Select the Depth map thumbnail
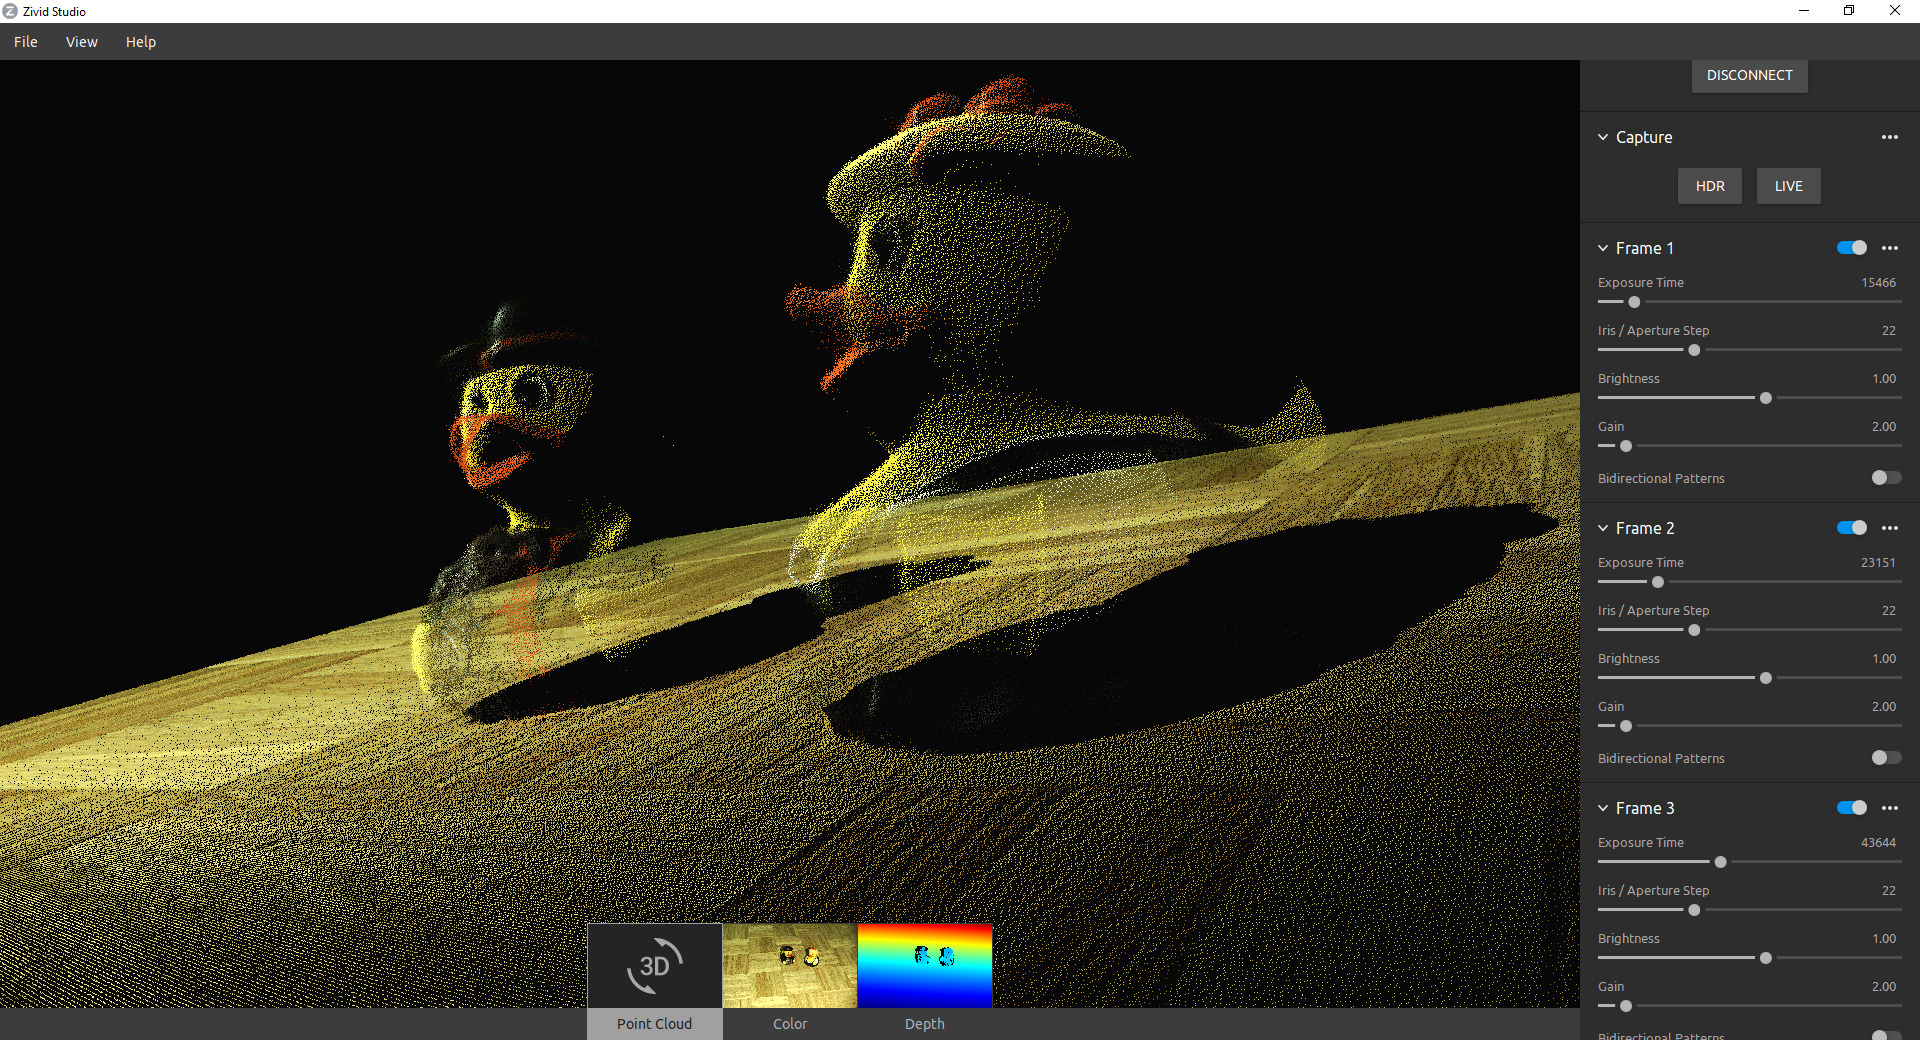Screen dimensions: 1920x1040 pyautogui.click(x=925, y=966)
